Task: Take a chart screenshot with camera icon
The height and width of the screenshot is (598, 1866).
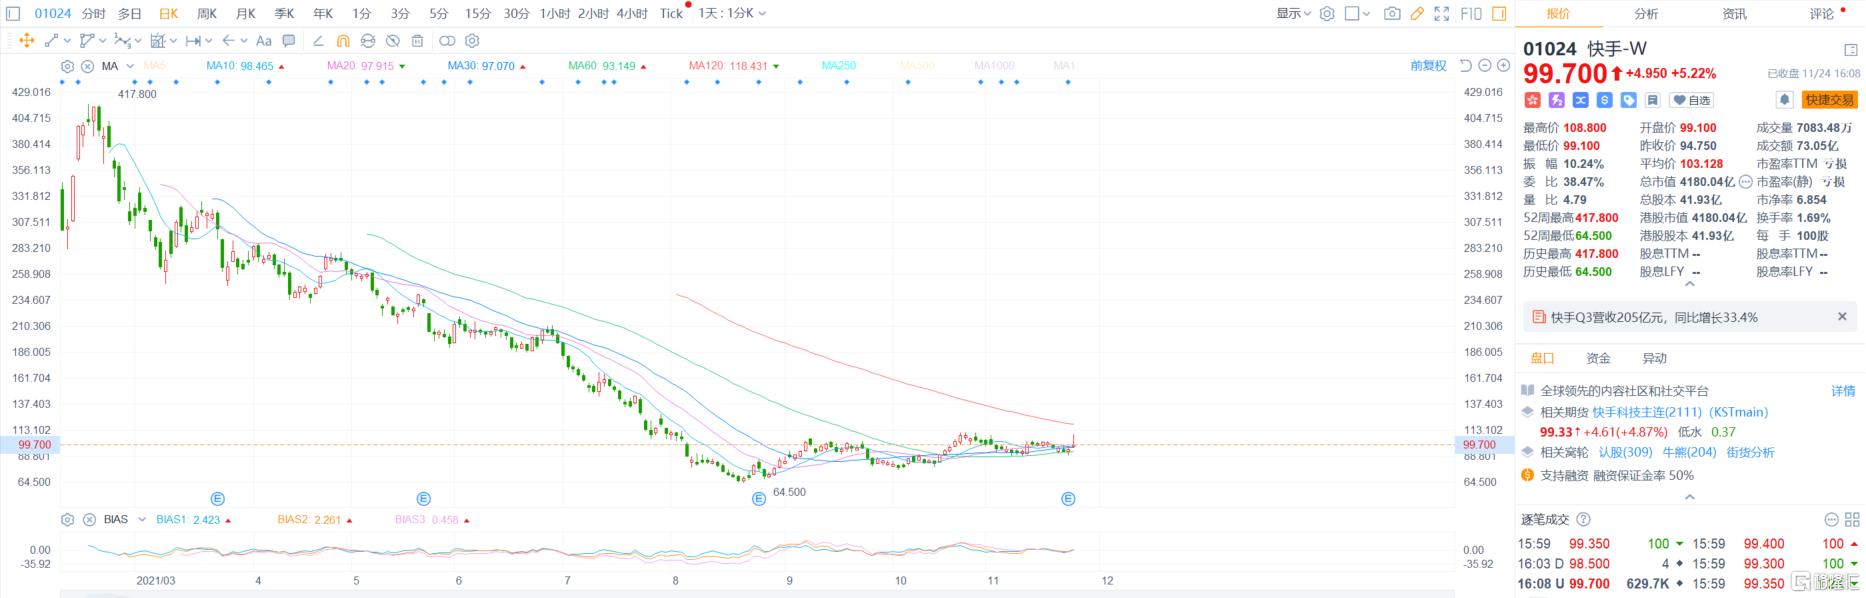Action: click(x=1391, y=14)
